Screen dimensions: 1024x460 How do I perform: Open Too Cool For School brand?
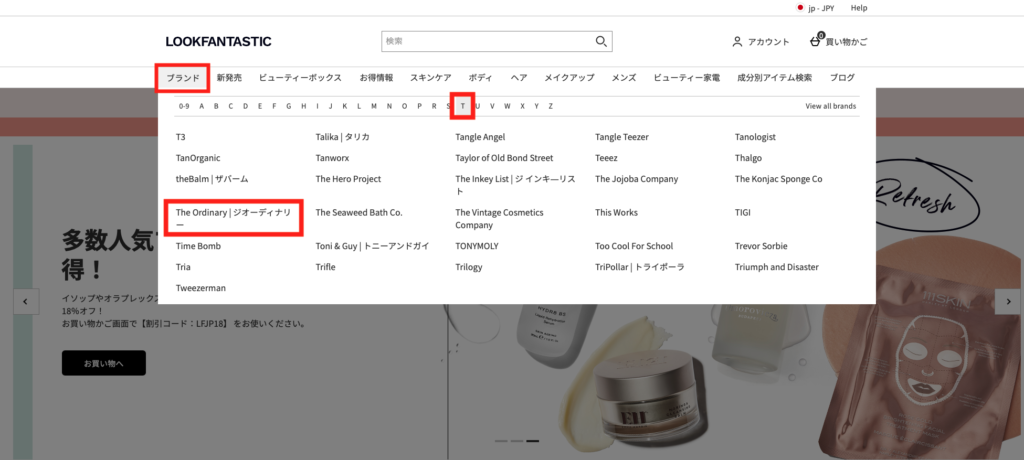(634, 246)
